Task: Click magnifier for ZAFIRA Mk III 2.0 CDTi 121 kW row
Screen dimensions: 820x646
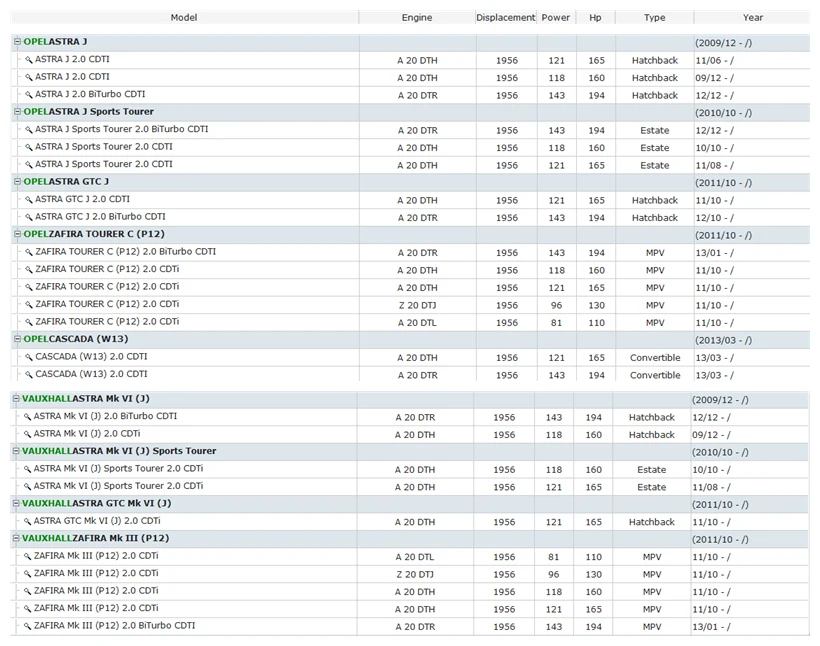Action: coord(27,609)
